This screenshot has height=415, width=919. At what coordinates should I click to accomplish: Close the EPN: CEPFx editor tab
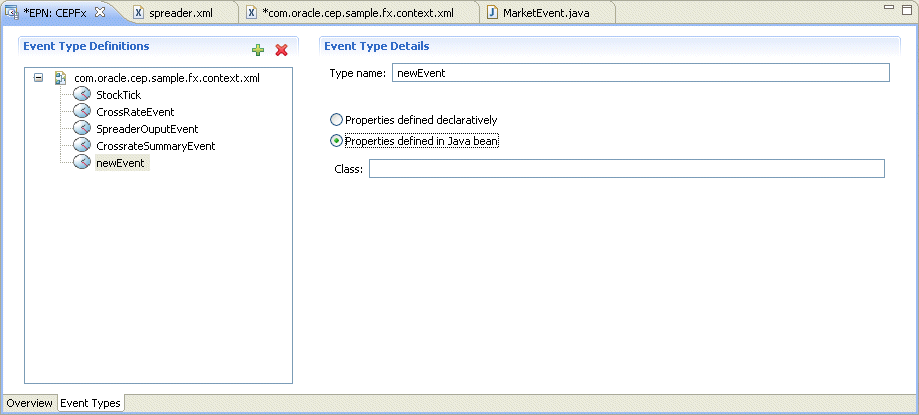[x=100, y=12]
